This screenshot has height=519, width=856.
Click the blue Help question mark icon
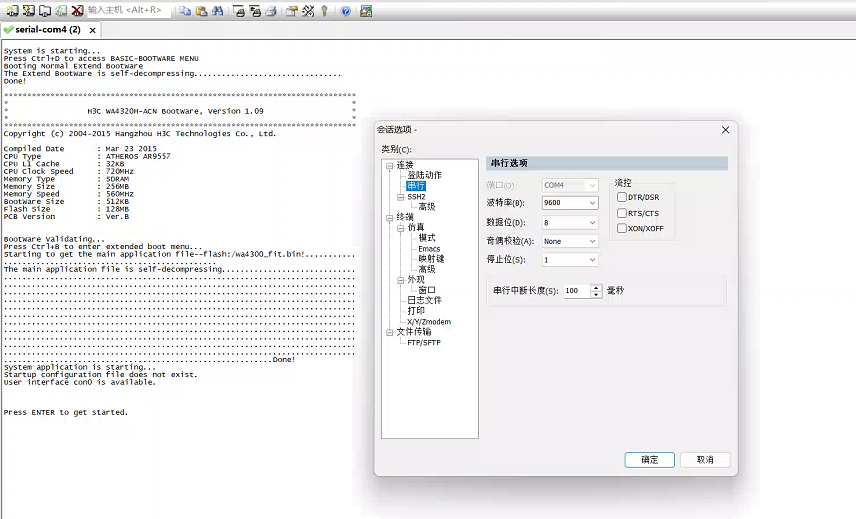click(x=345, y=11)
